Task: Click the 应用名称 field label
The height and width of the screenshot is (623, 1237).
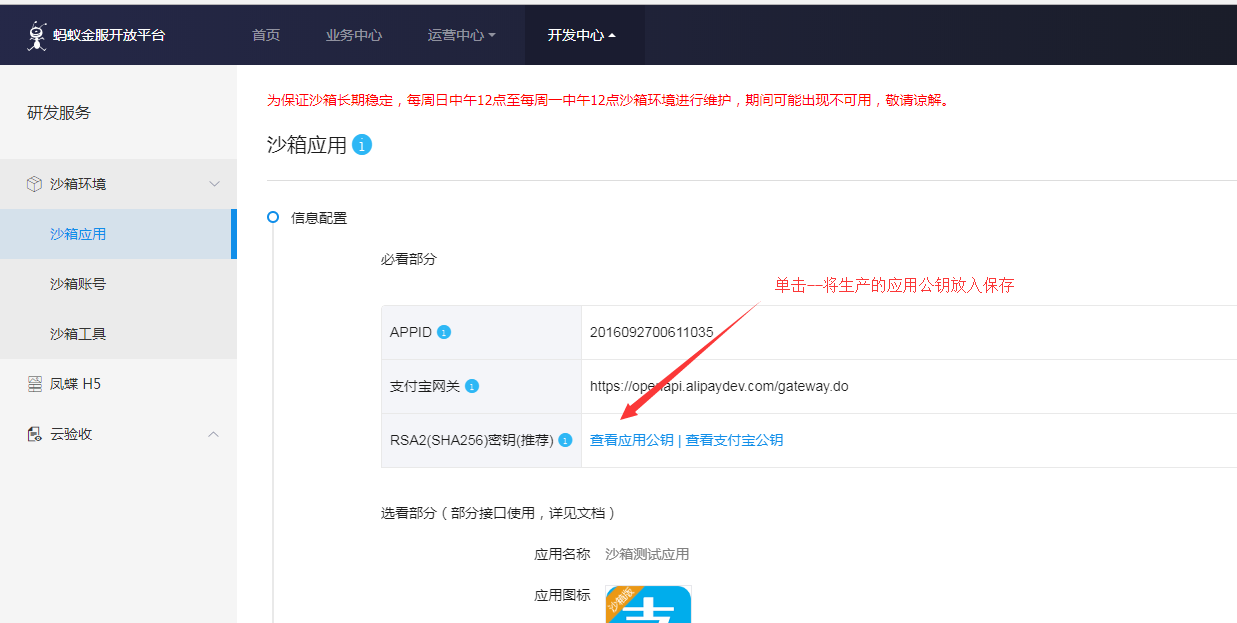Action: pos(563,554)
